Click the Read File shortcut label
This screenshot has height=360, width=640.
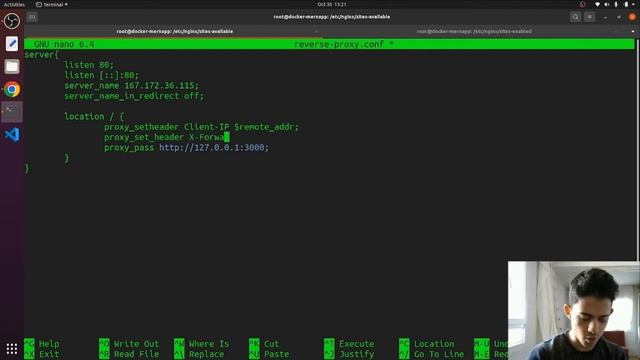click(136, 354)
